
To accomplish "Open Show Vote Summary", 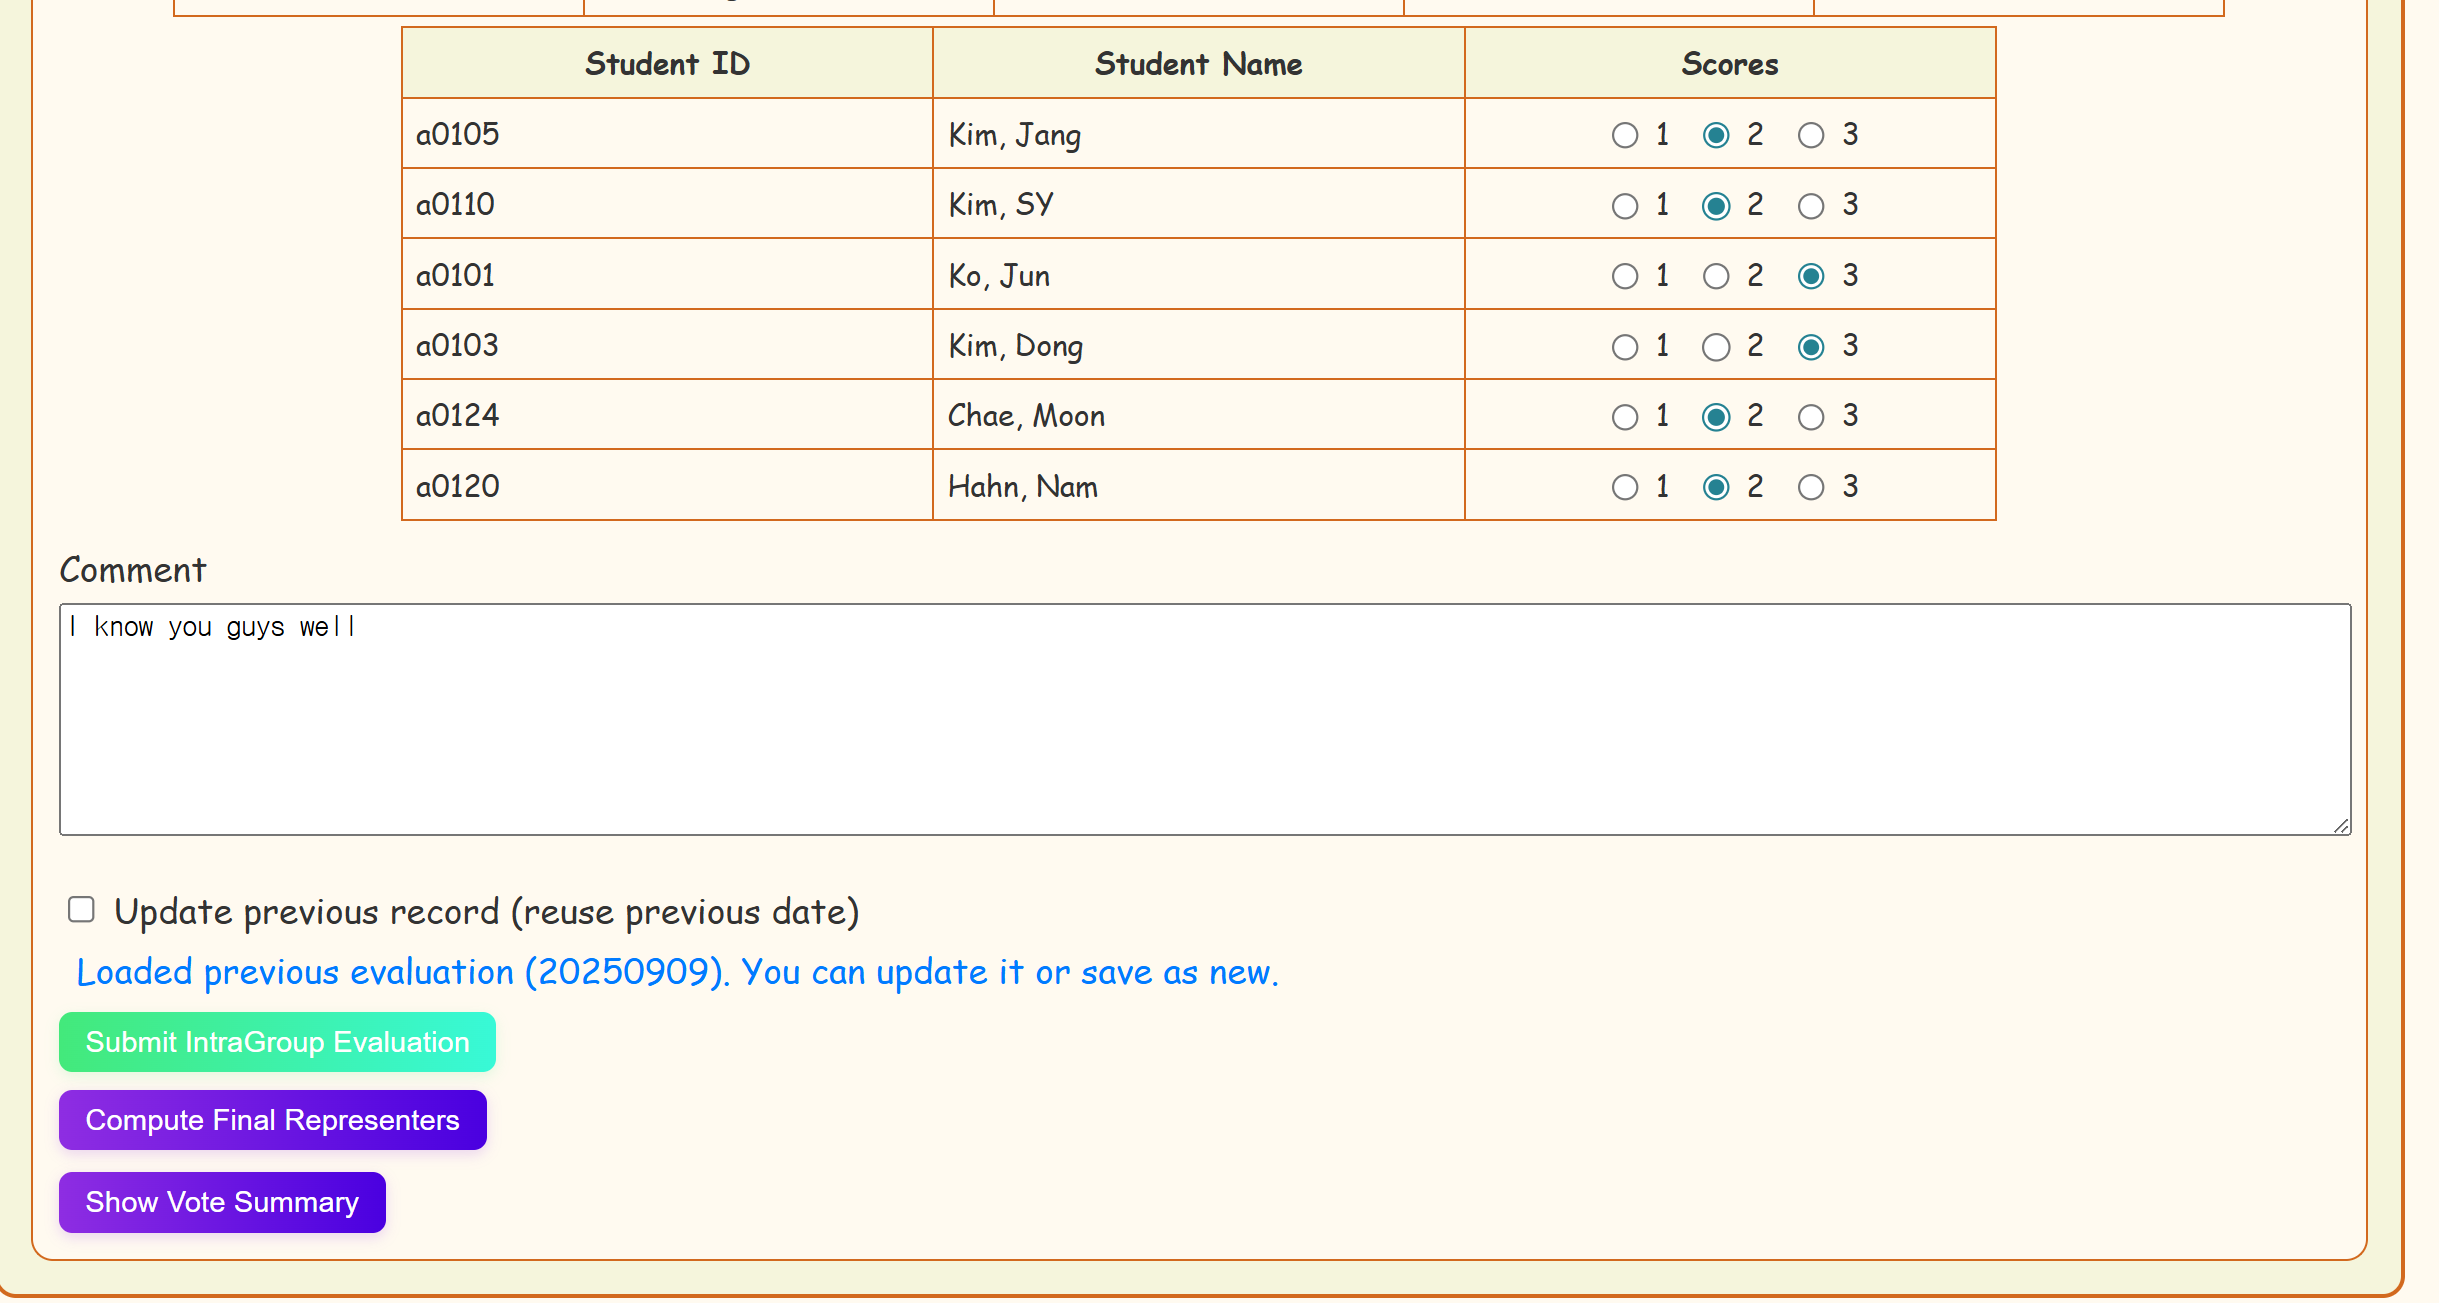I will point(222,1202).
